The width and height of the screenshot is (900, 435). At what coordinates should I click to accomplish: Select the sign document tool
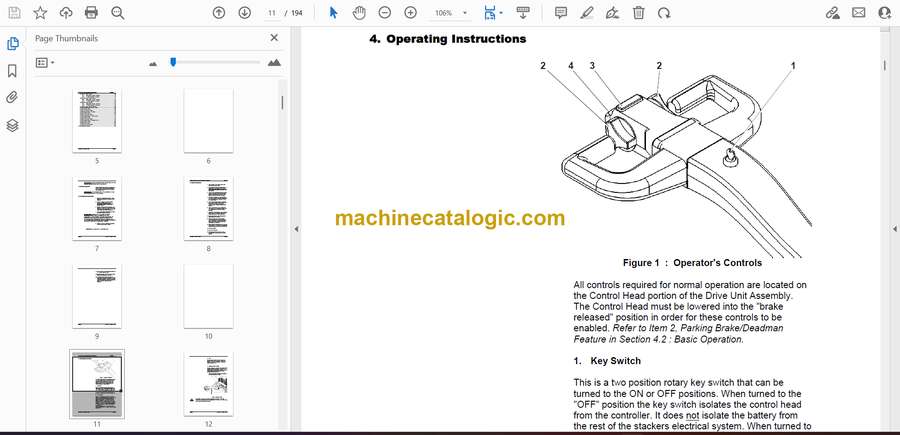click(612, 13)
